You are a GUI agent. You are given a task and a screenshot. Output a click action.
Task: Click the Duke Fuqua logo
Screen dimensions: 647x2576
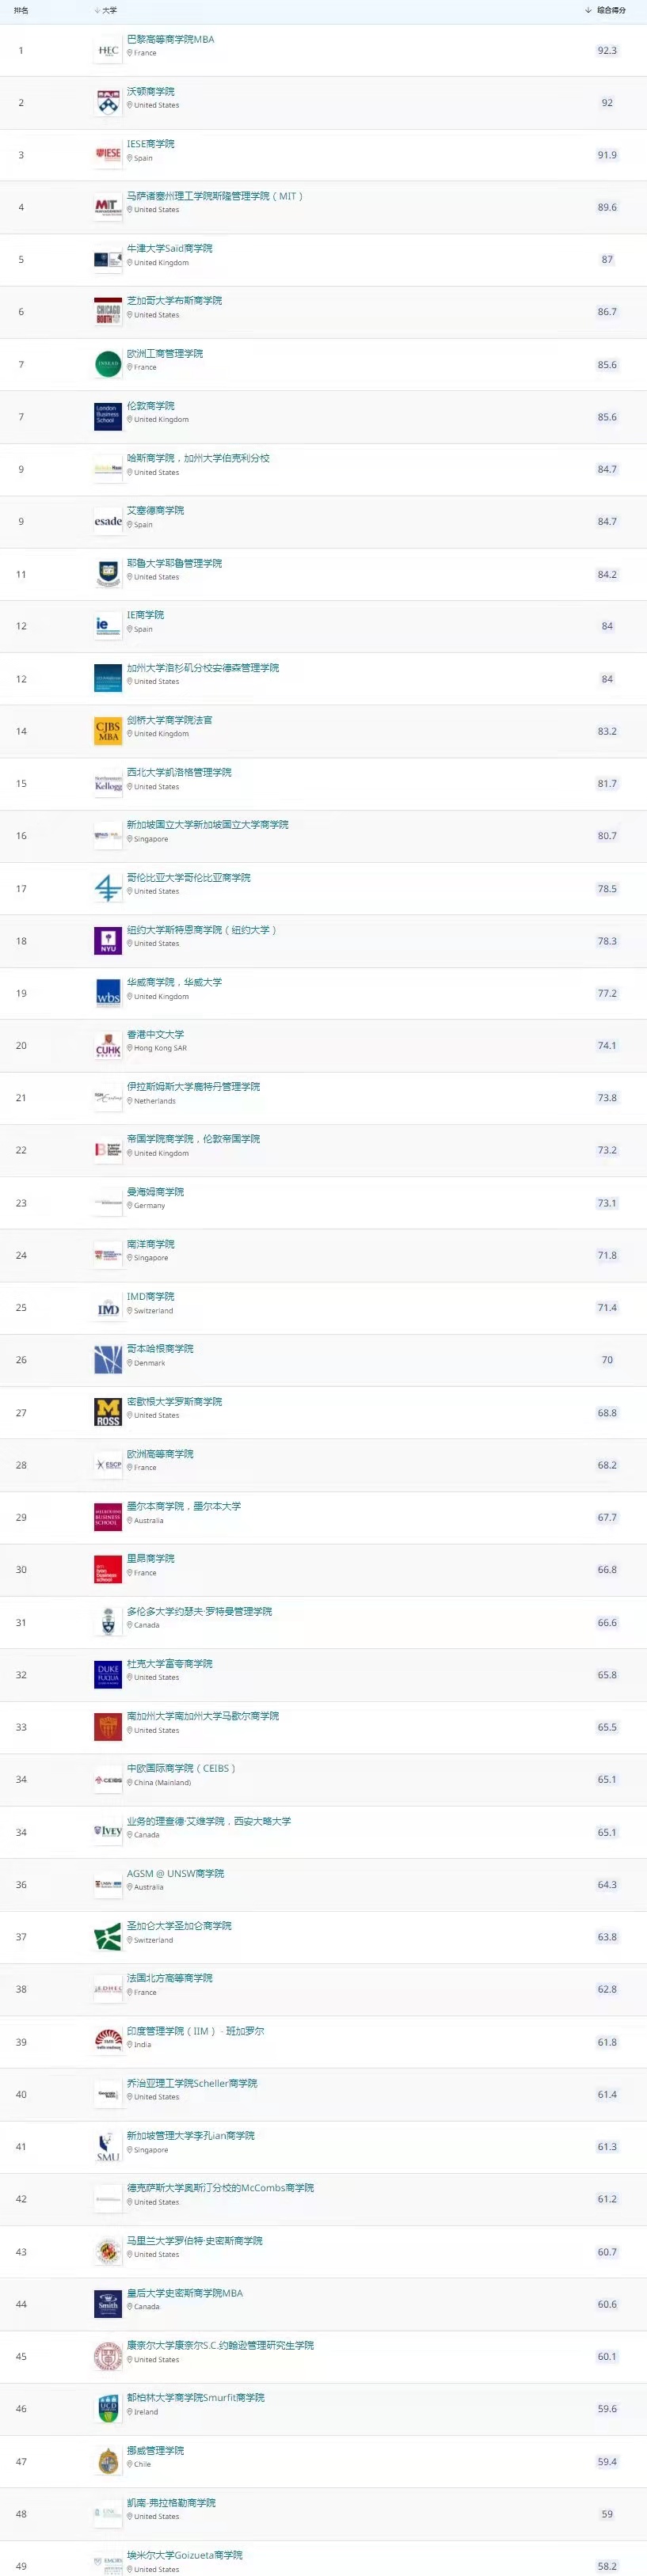[108, 1674]
